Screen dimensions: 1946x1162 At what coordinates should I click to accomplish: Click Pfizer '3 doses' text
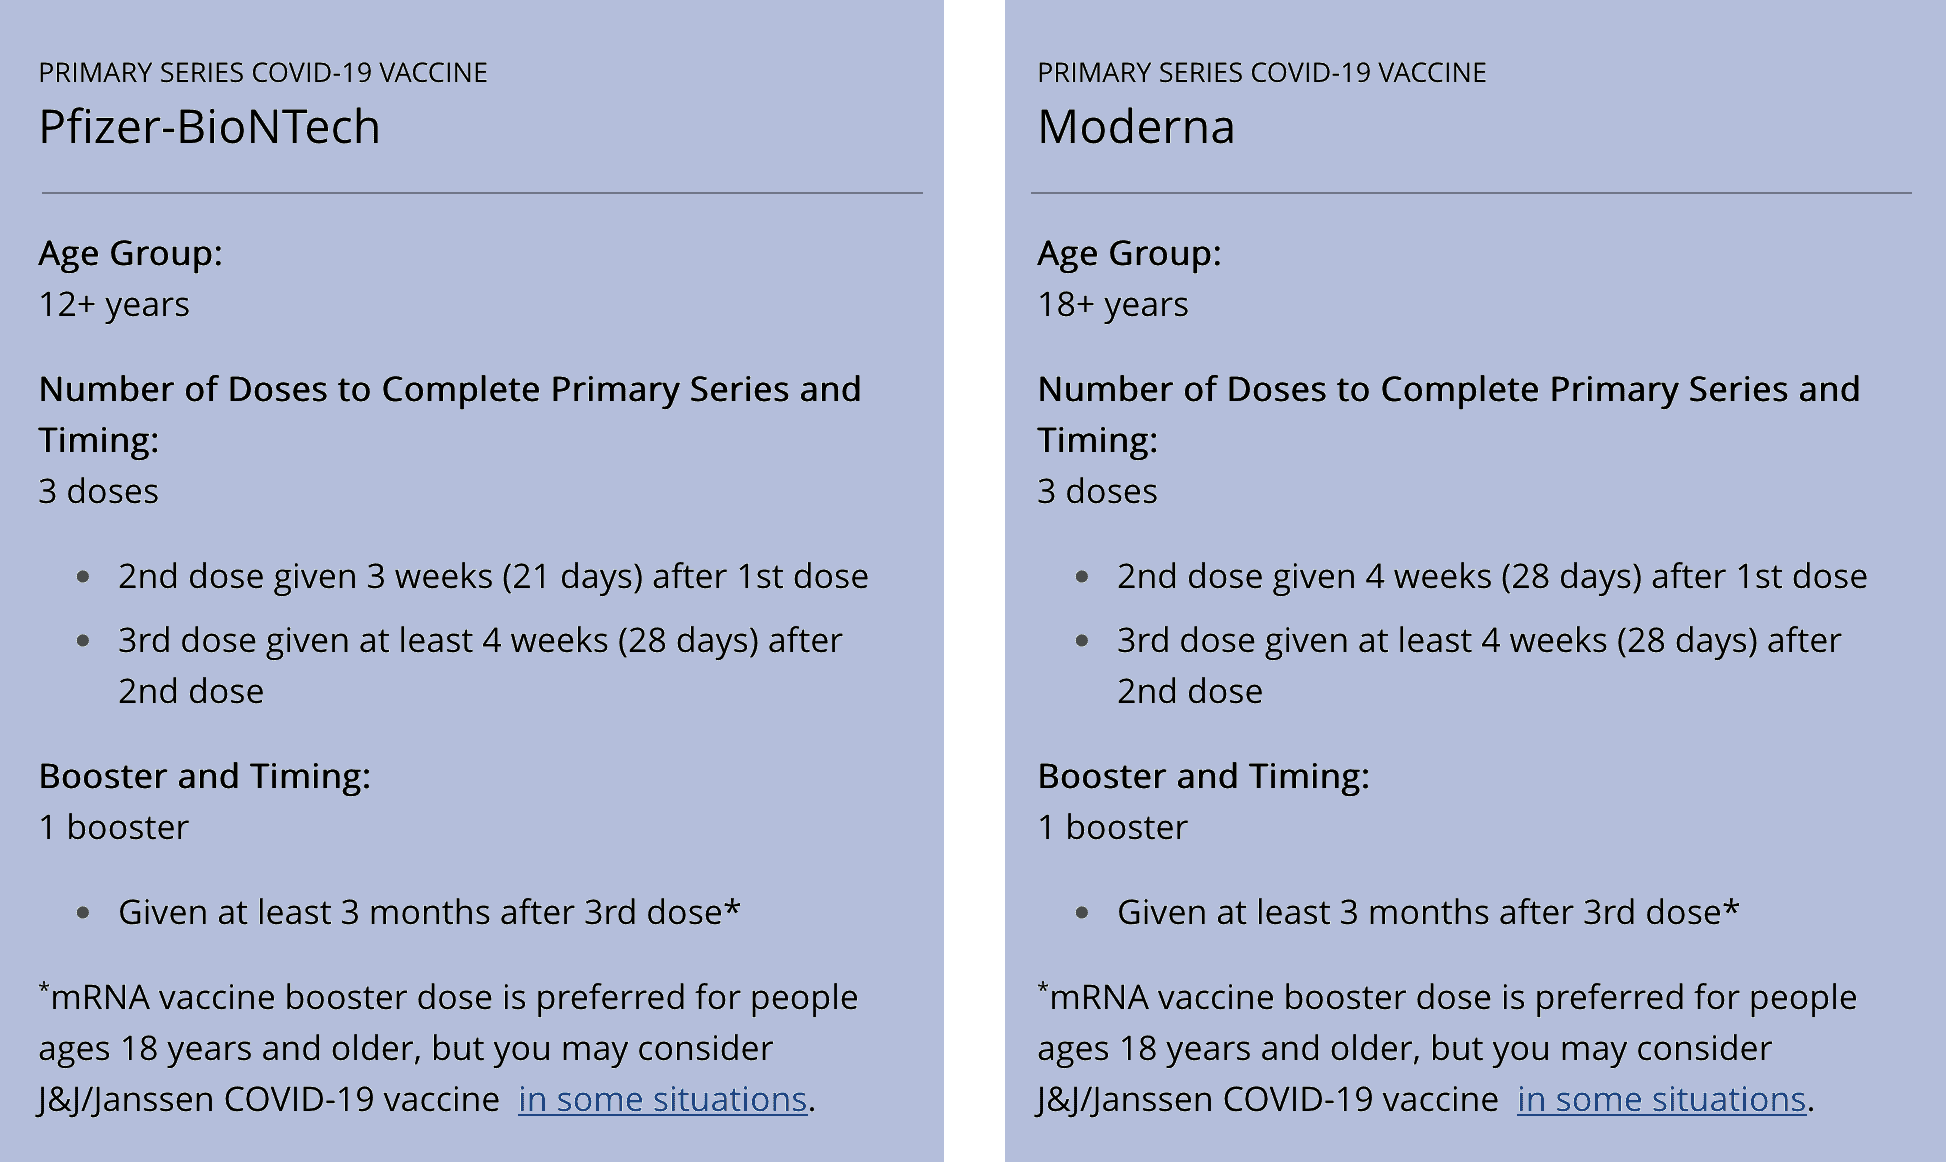(x=98, y=491)
